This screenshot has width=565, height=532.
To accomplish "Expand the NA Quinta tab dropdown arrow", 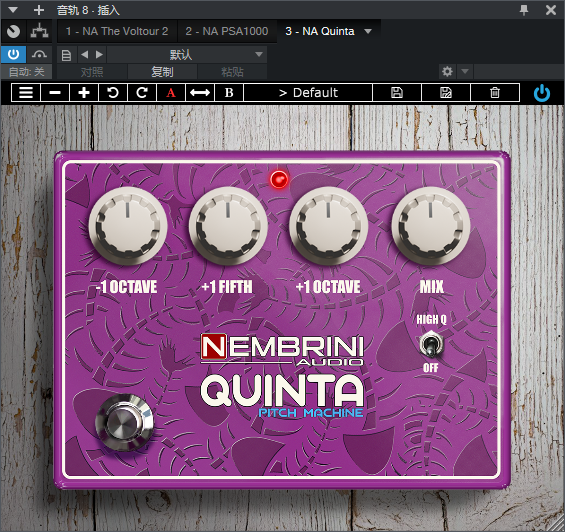I will [x=368, y=31].
